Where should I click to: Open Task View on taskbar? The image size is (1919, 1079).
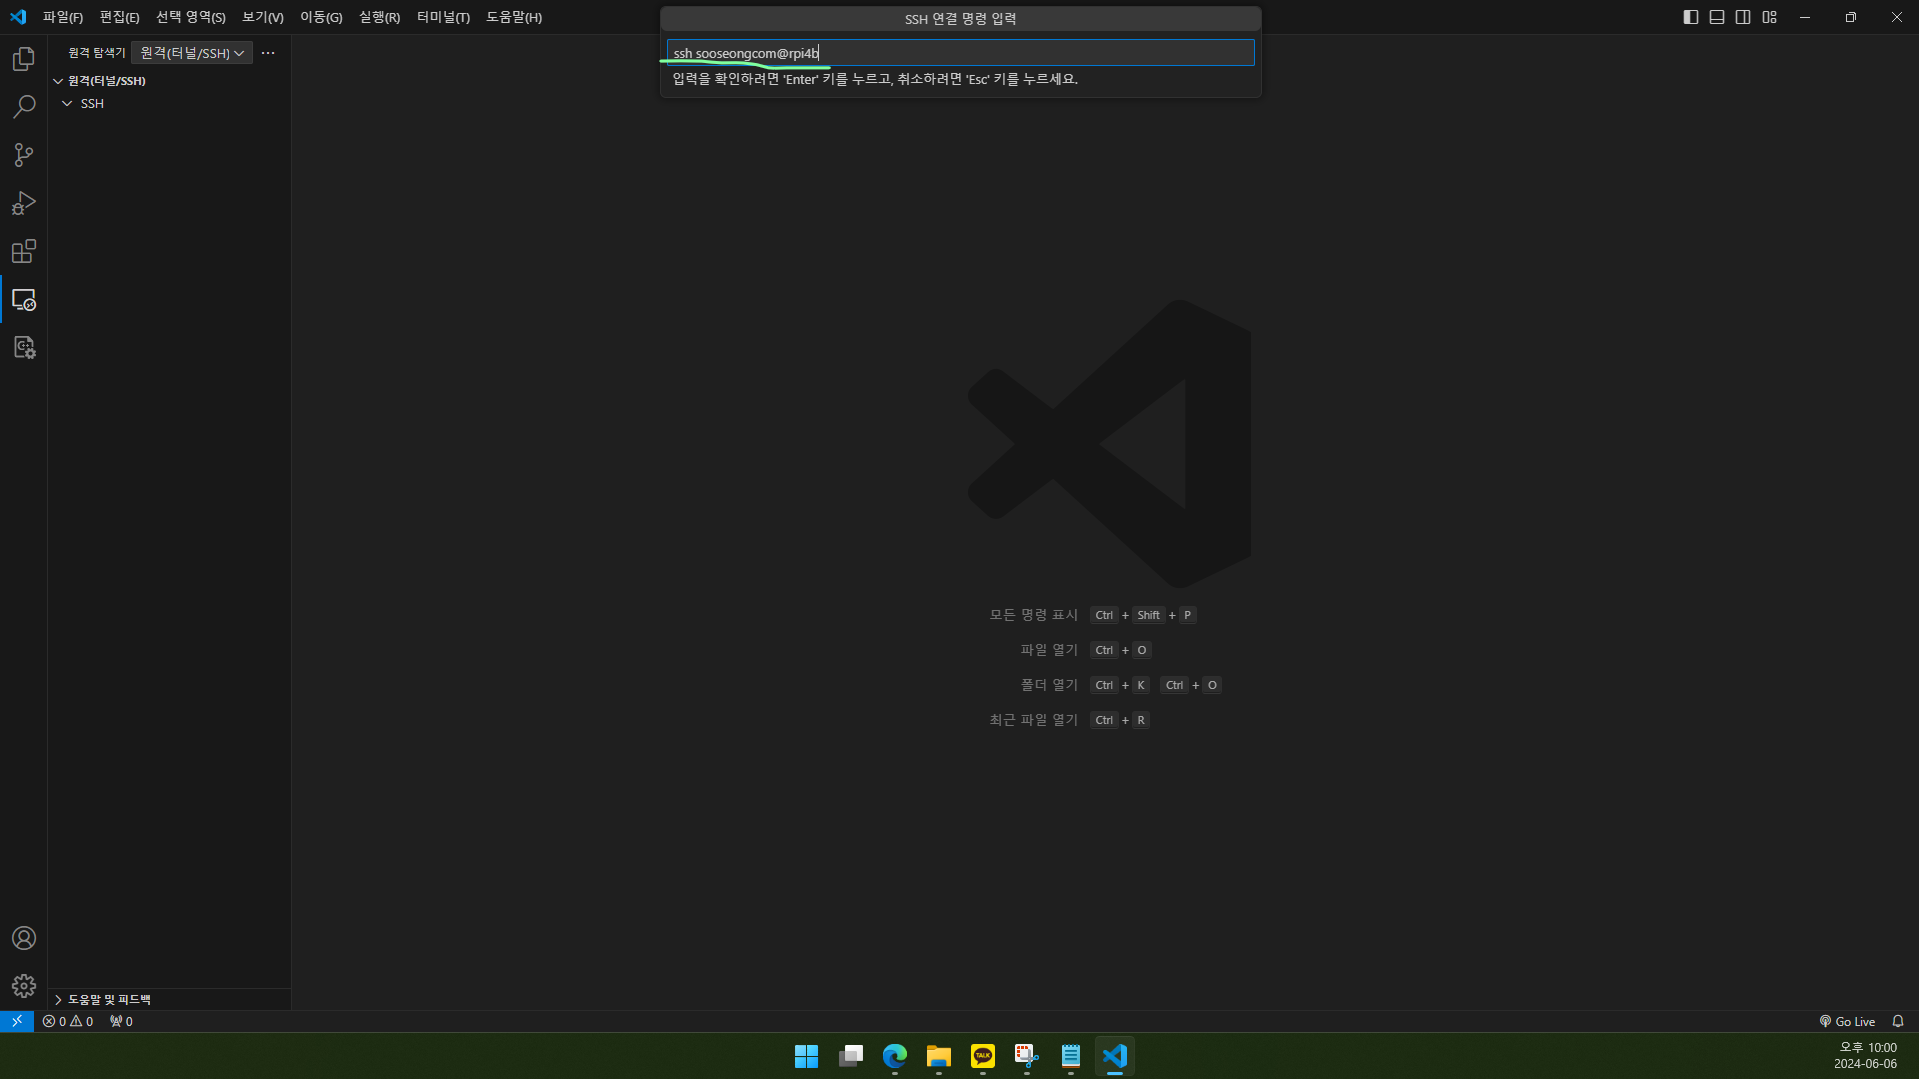point(851,1056)
